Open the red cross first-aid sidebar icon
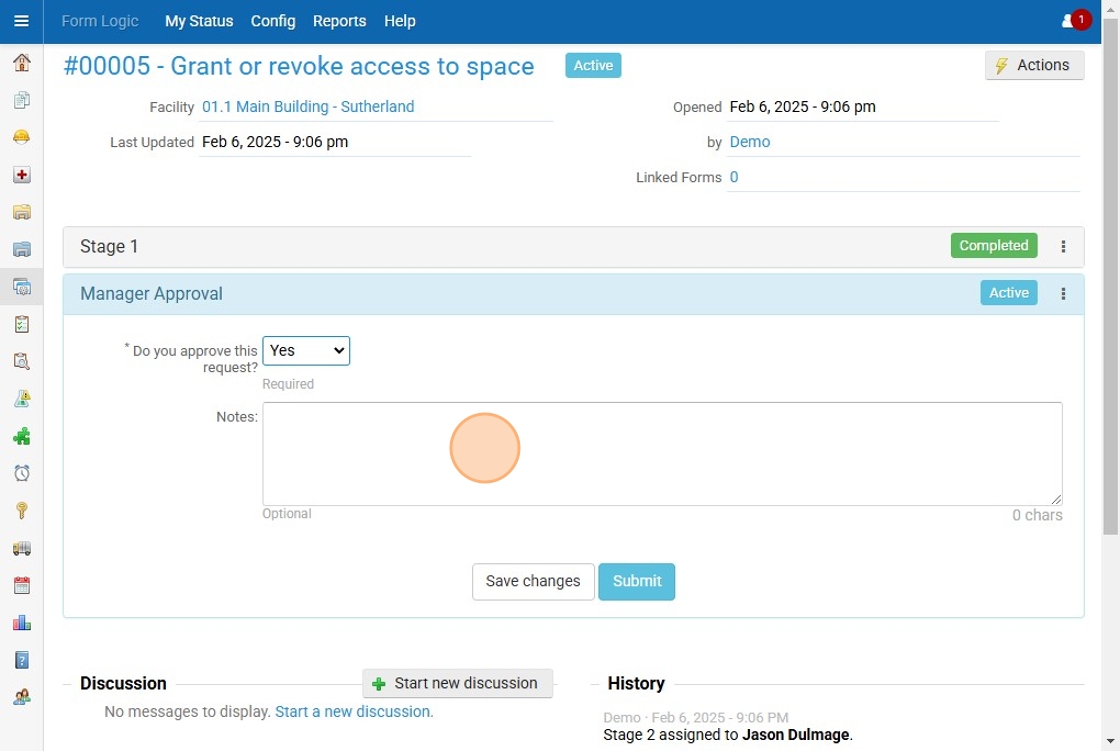This screenshot has width=1120, height=751. click(21, 174)
